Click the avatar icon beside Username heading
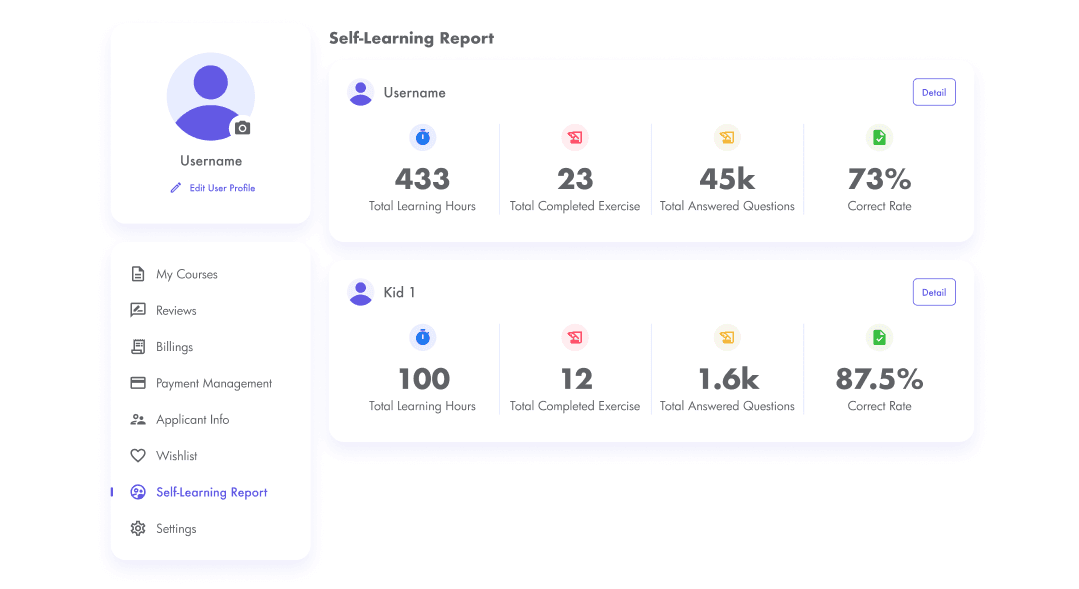 [361, 92]
